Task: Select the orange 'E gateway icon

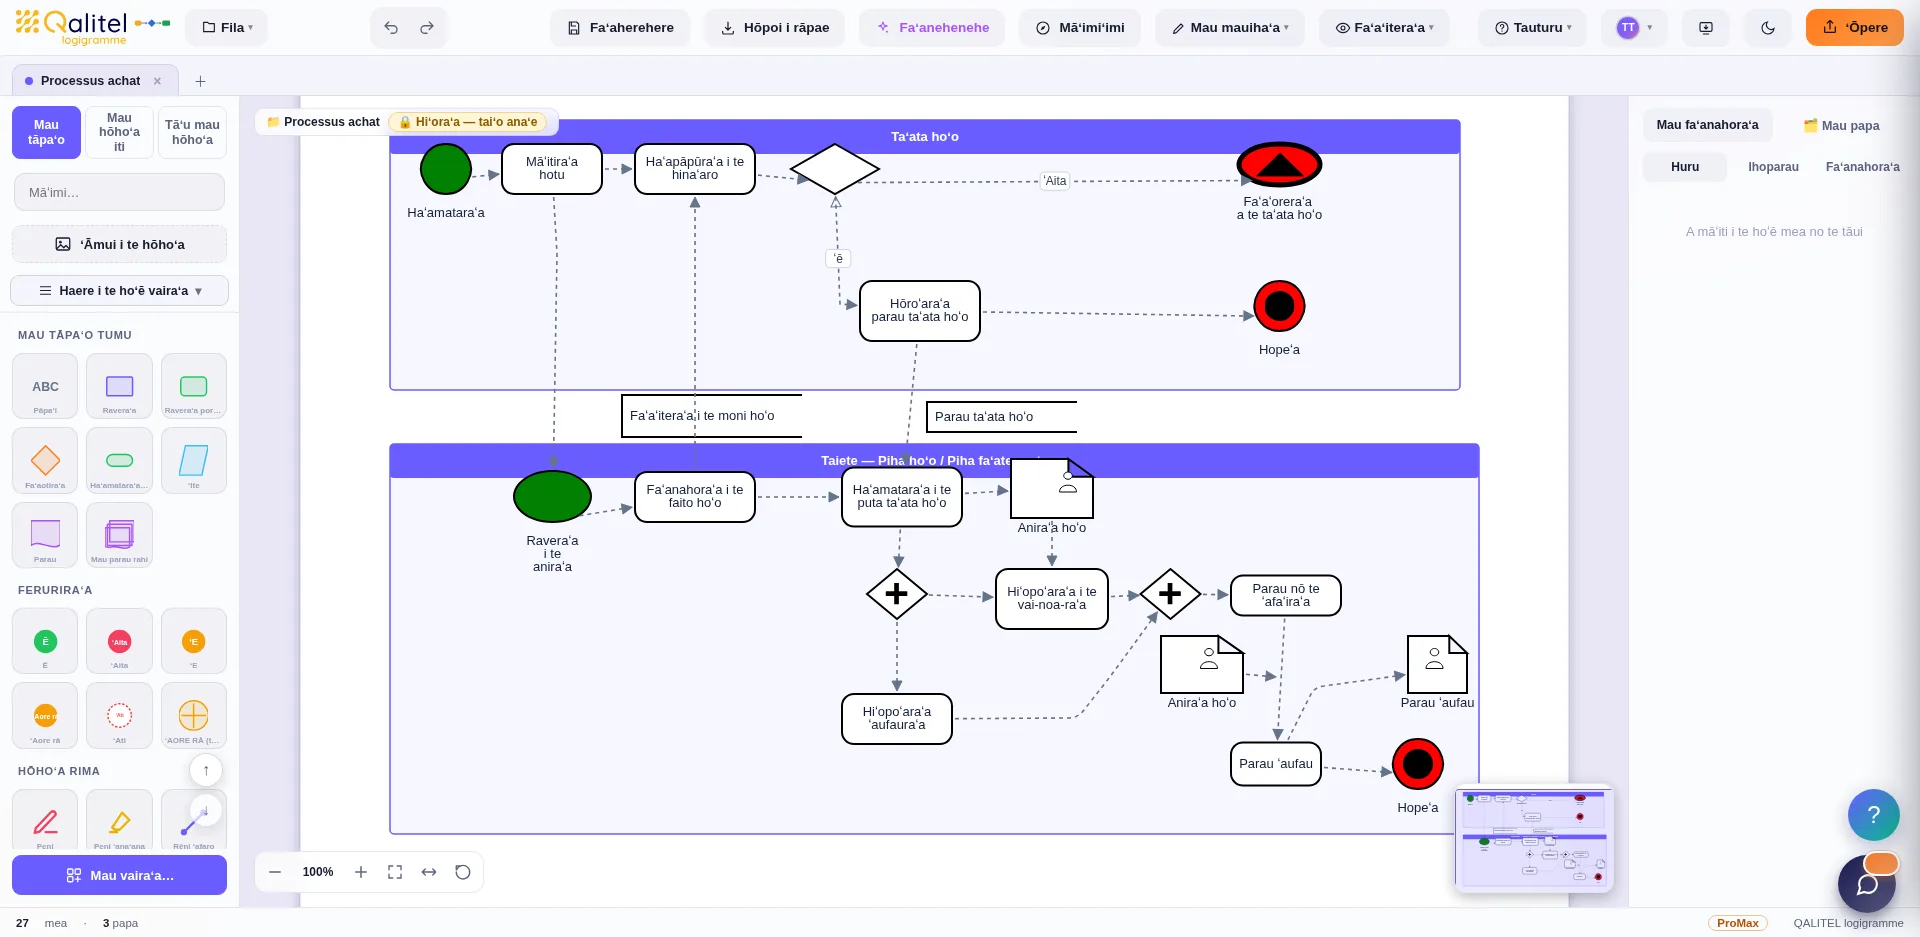Action: tap(193, 641)
